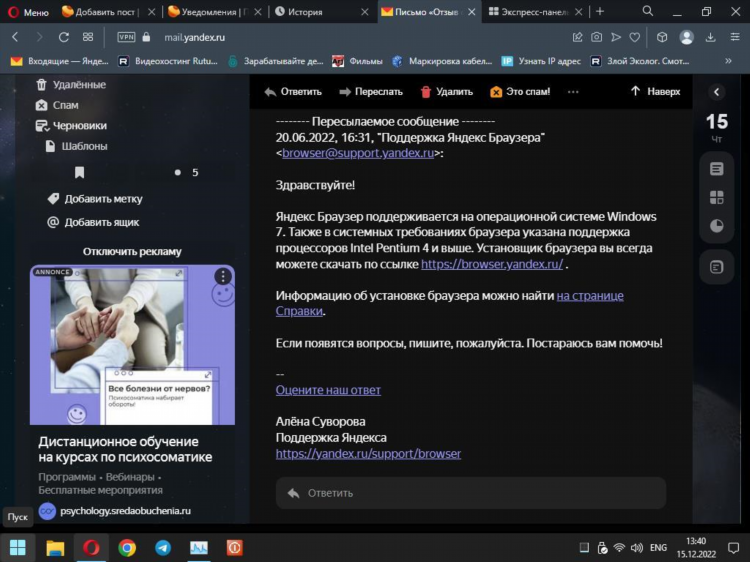Go back with the browser back arrow
The image size is (750, 562).
[x=15, y=37]
